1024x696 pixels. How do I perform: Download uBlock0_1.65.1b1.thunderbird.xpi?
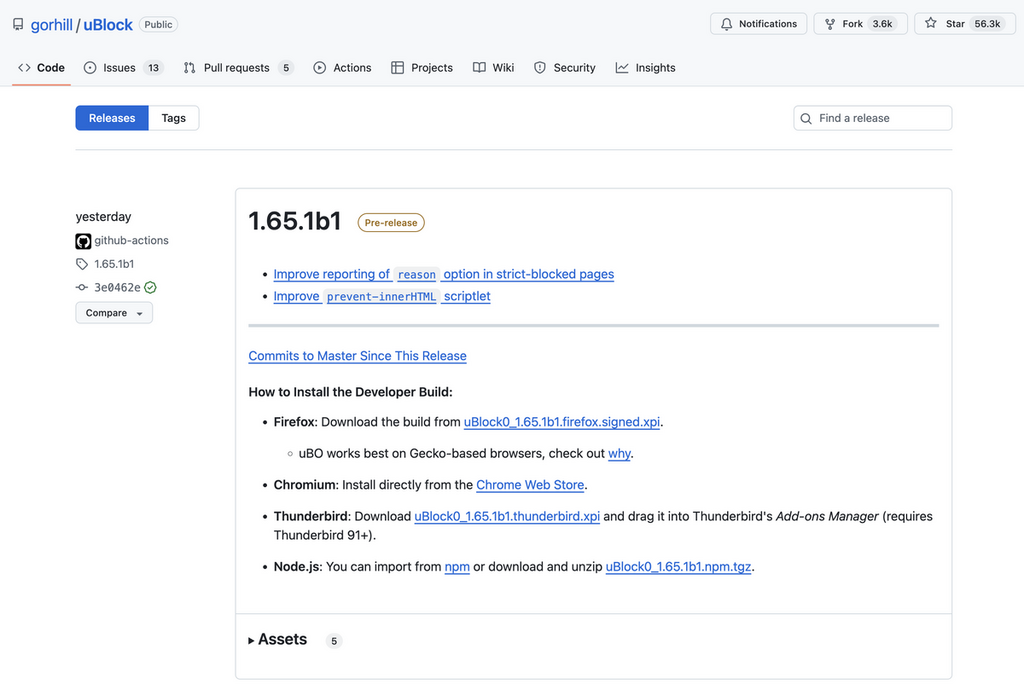pyautogui.click(x=507, y=516)
